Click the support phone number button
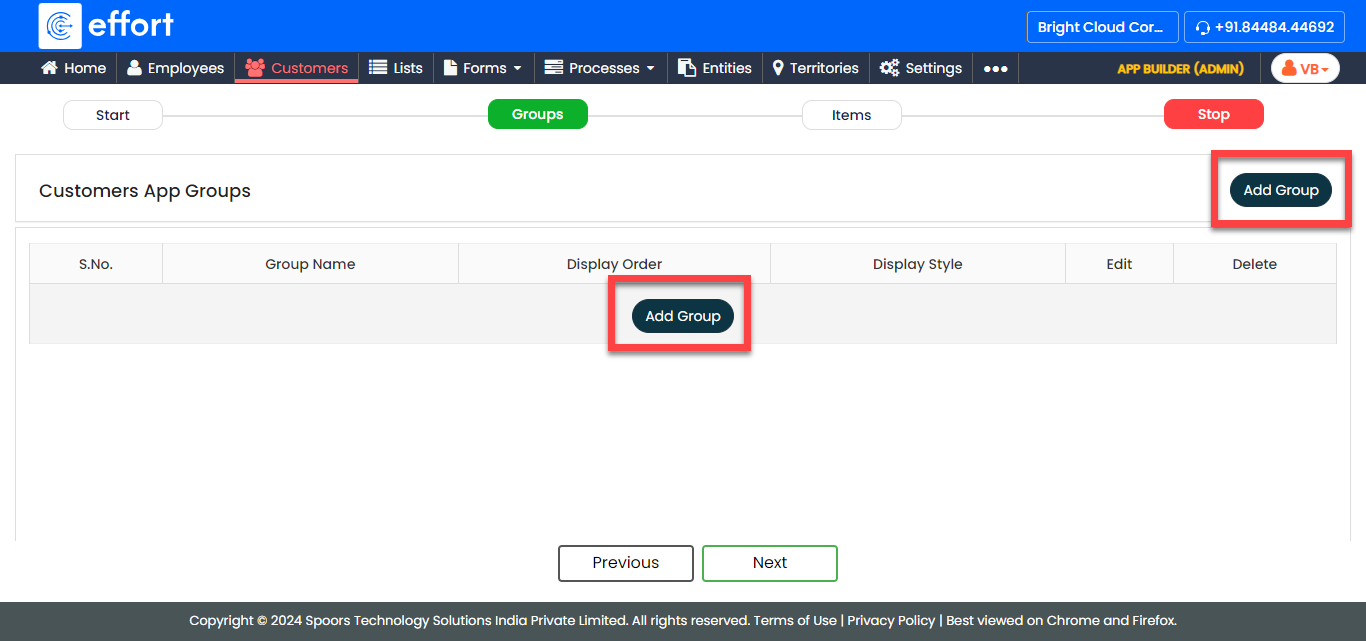Screen dimensions: 1366x641 [1264, 27]
